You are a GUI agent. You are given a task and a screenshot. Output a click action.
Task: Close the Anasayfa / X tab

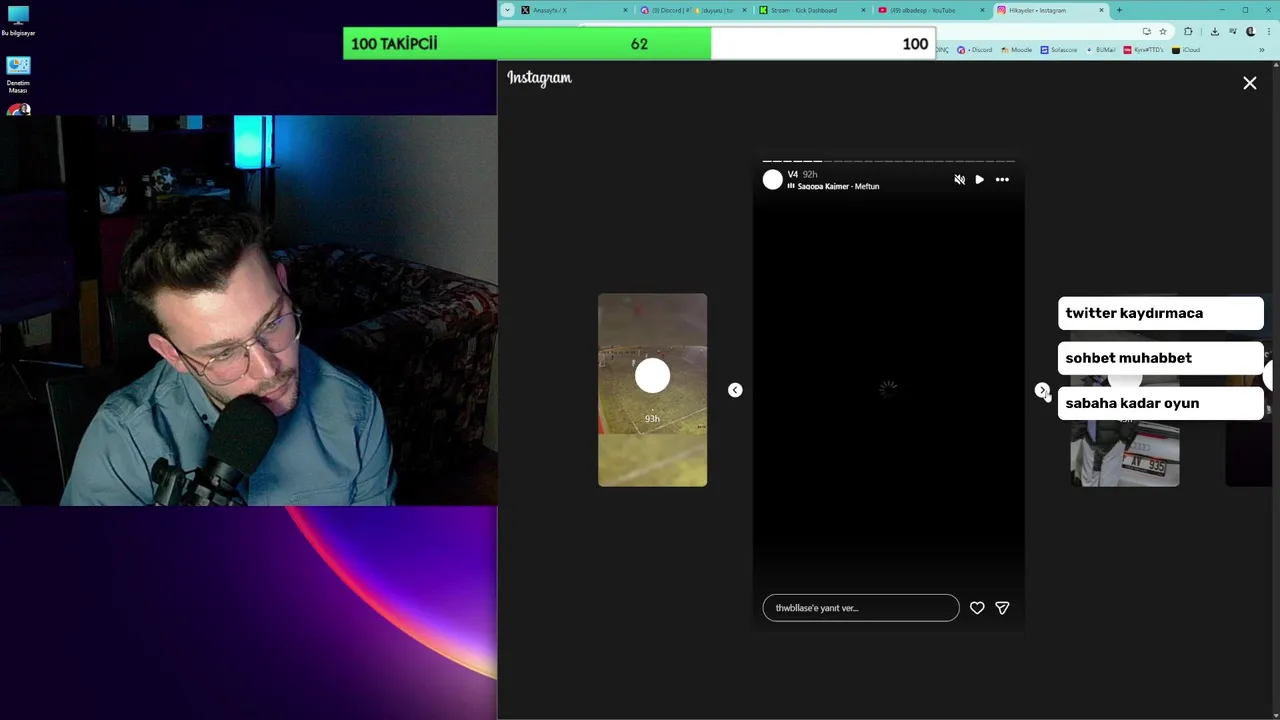[625, 10]
